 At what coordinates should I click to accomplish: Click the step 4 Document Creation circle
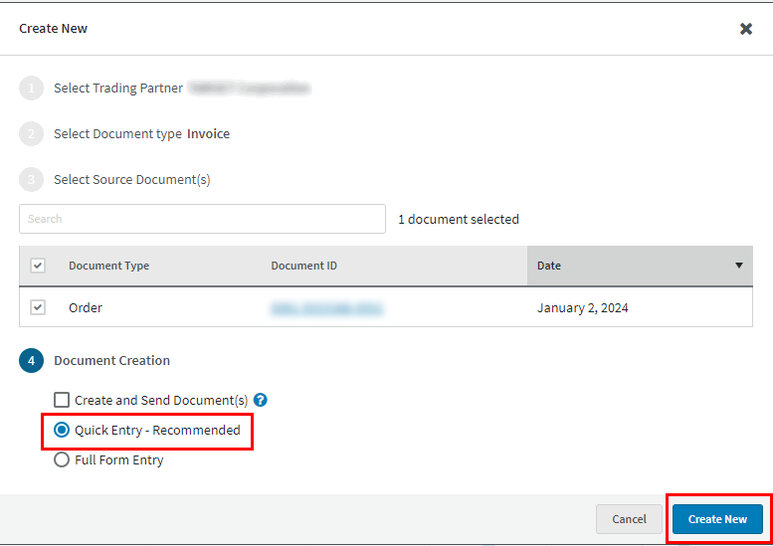coord(32,361)
